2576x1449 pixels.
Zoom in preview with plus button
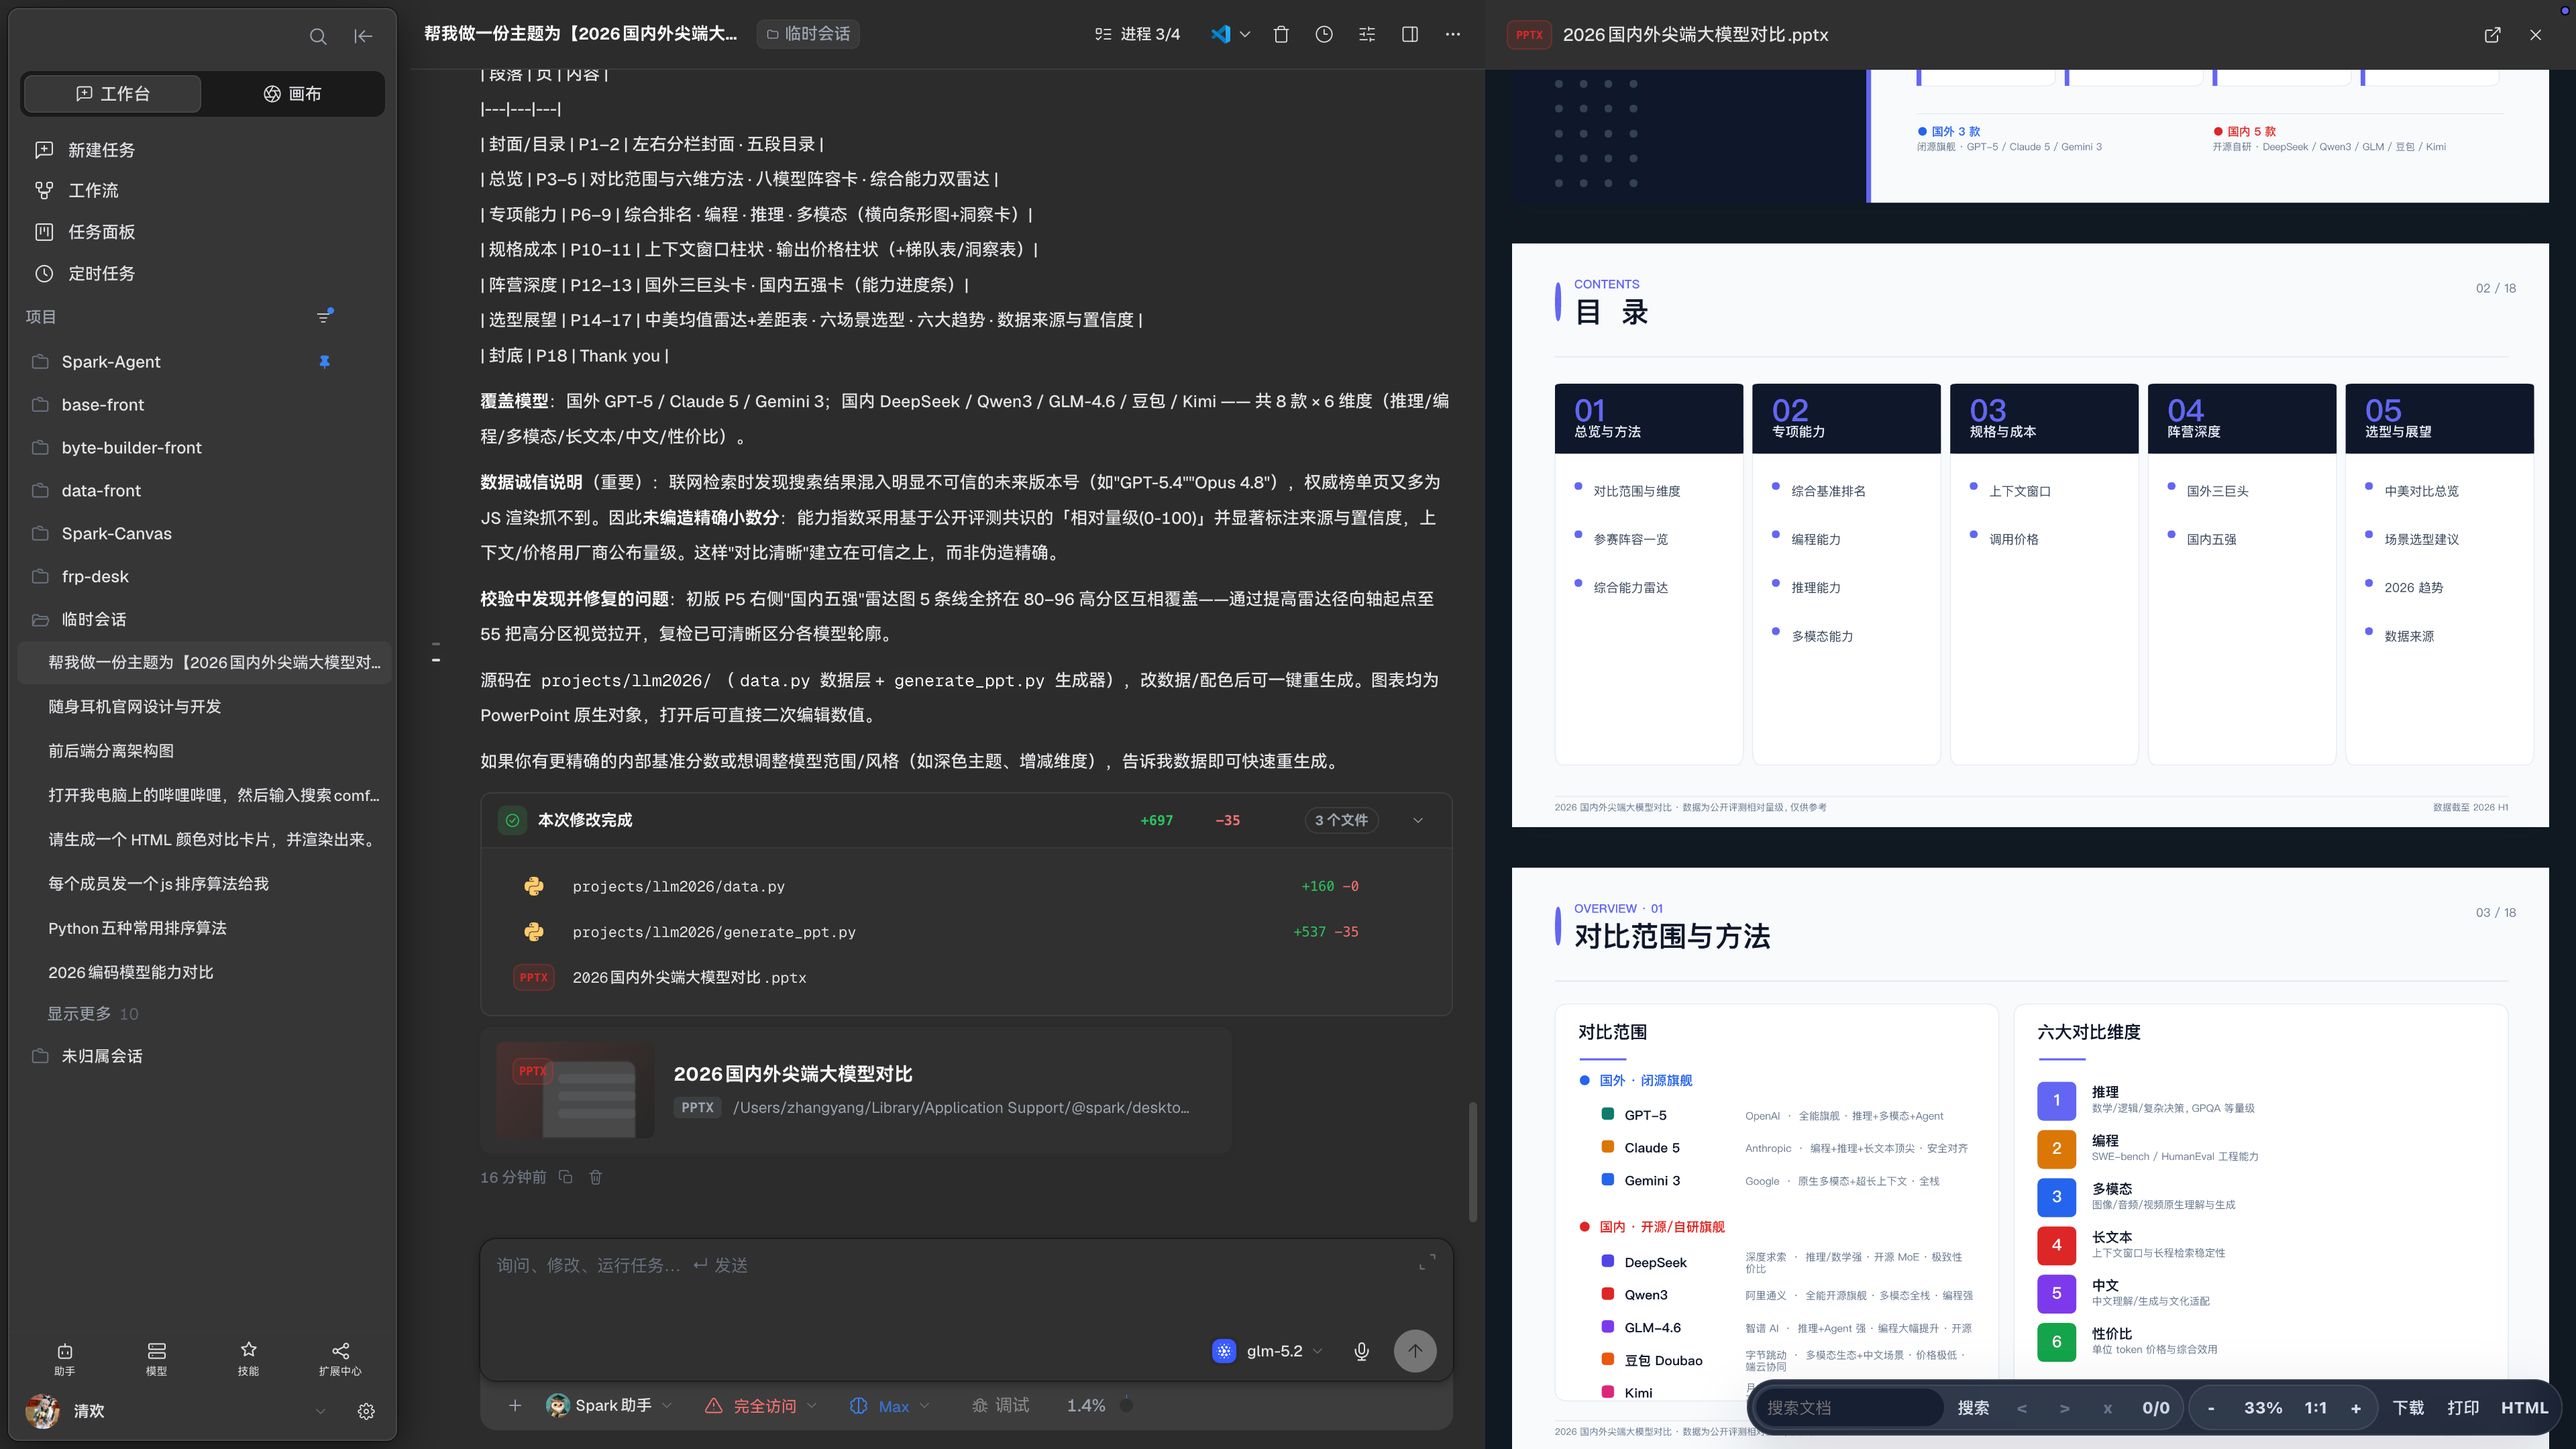point(2355,1407)
